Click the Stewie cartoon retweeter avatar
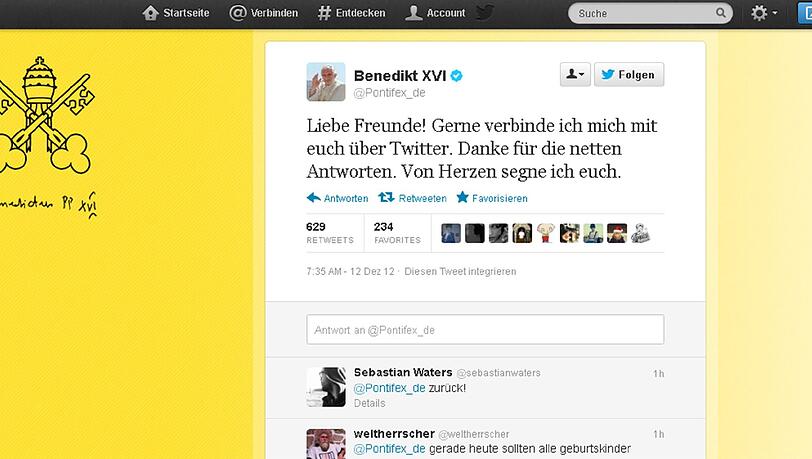The image size is (812, 459). pos(546,233)
